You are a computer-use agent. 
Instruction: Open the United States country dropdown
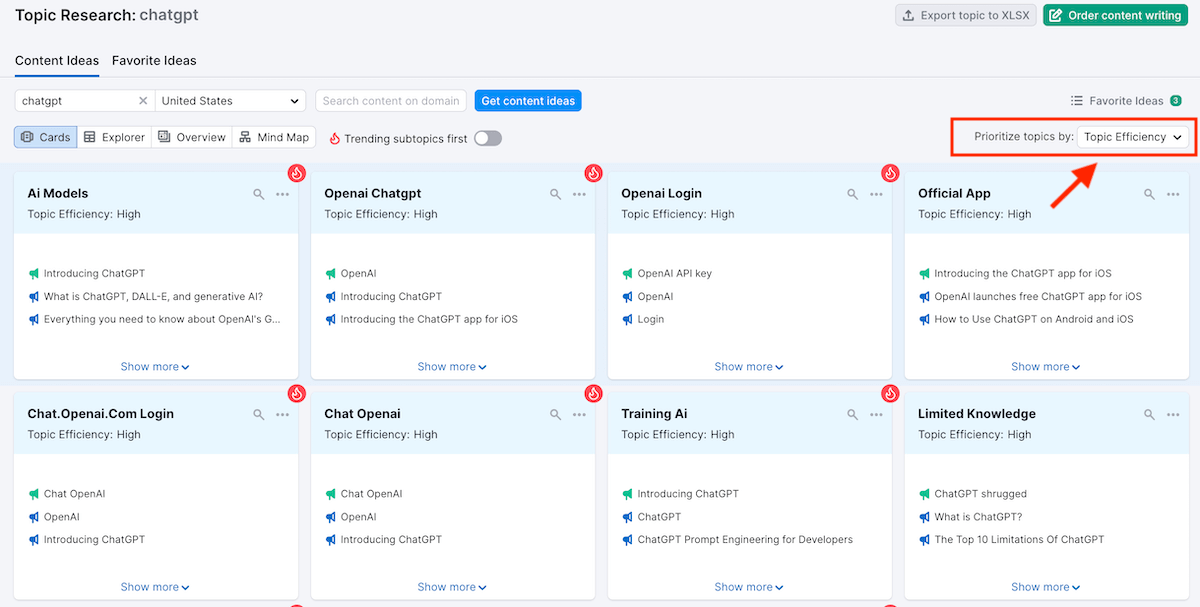231,101
